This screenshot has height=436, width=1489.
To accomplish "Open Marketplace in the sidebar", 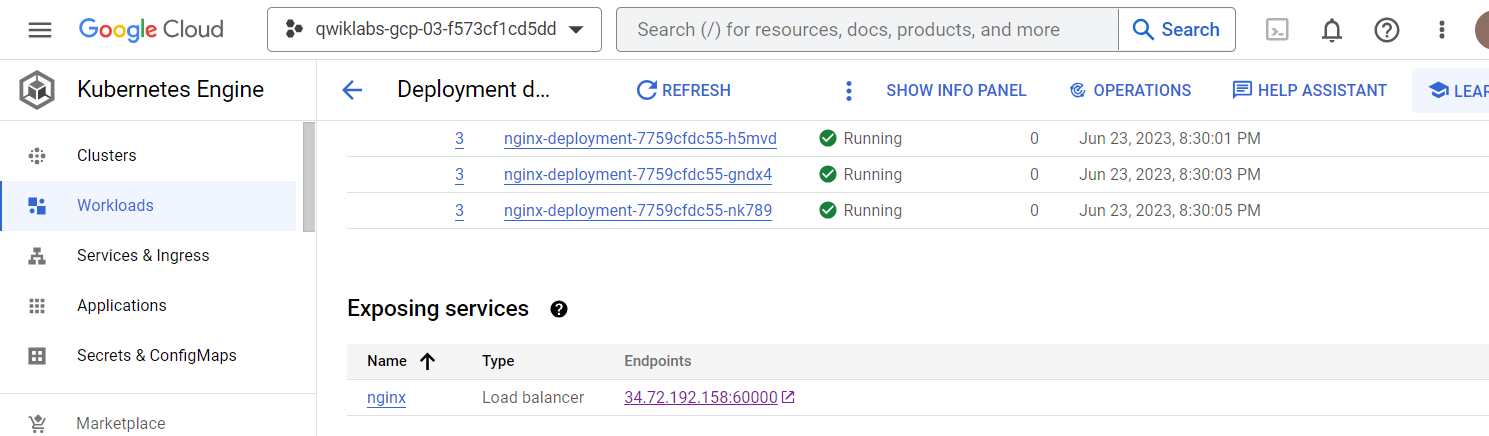I will coord(121,423).
